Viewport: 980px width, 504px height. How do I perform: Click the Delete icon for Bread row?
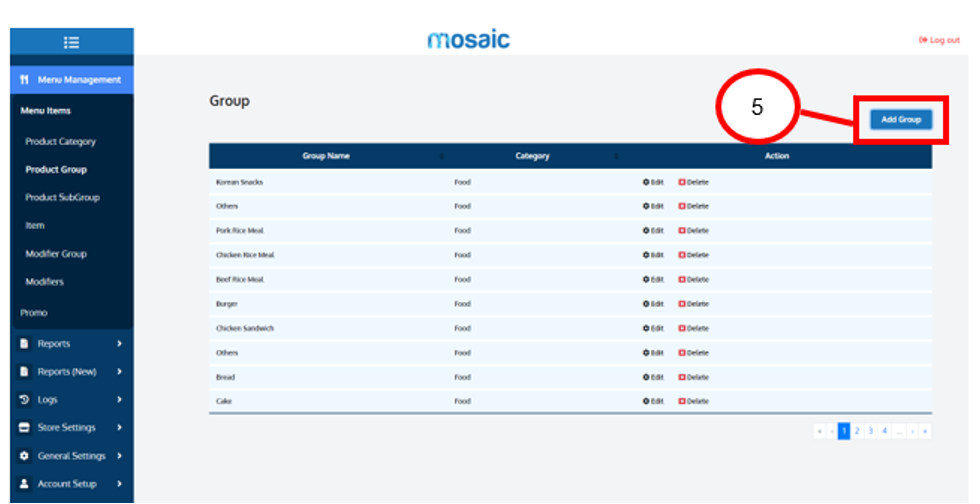[682, 377]
